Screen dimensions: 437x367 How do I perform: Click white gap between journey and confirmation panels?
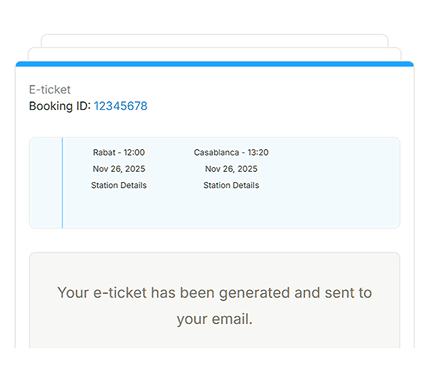pyautogui.click(x=215, y=240)
